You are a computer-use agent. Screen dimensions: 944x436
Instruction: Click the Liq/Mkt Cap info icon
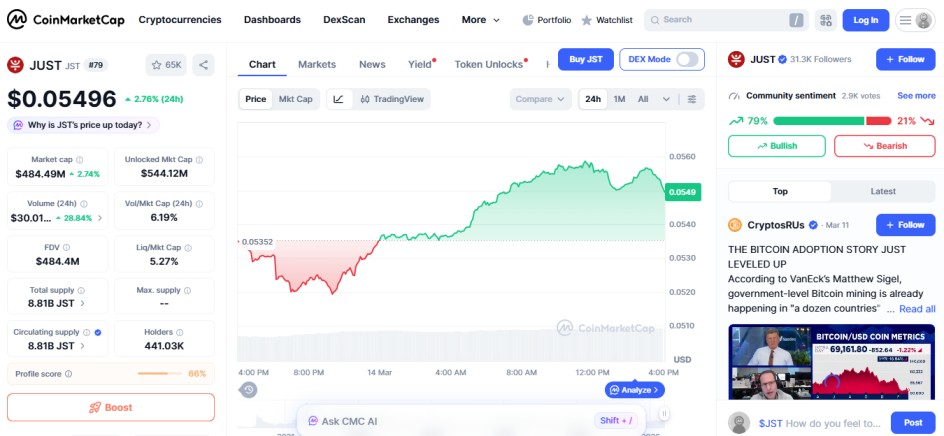coord(188,248)
